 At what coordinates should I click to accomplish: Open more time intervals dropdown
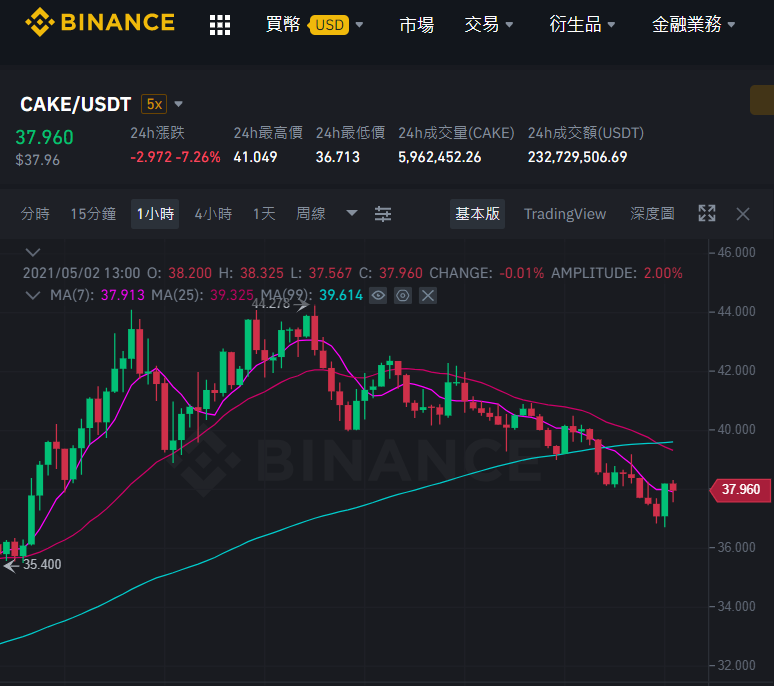coord(351,213)
